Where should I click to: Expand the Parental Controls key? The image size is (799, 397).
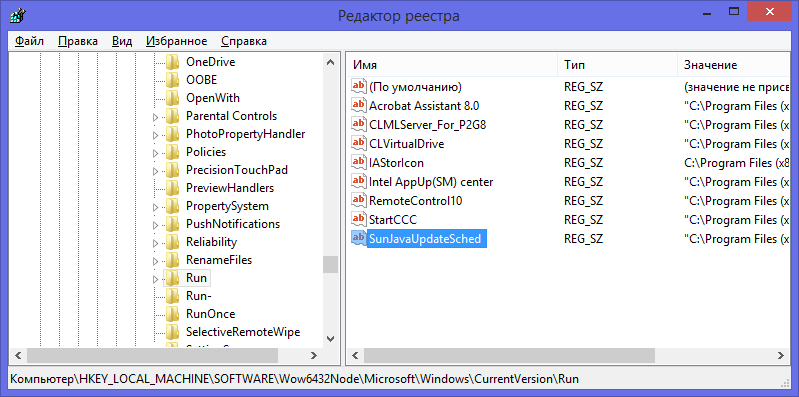(x=156, y=117)
